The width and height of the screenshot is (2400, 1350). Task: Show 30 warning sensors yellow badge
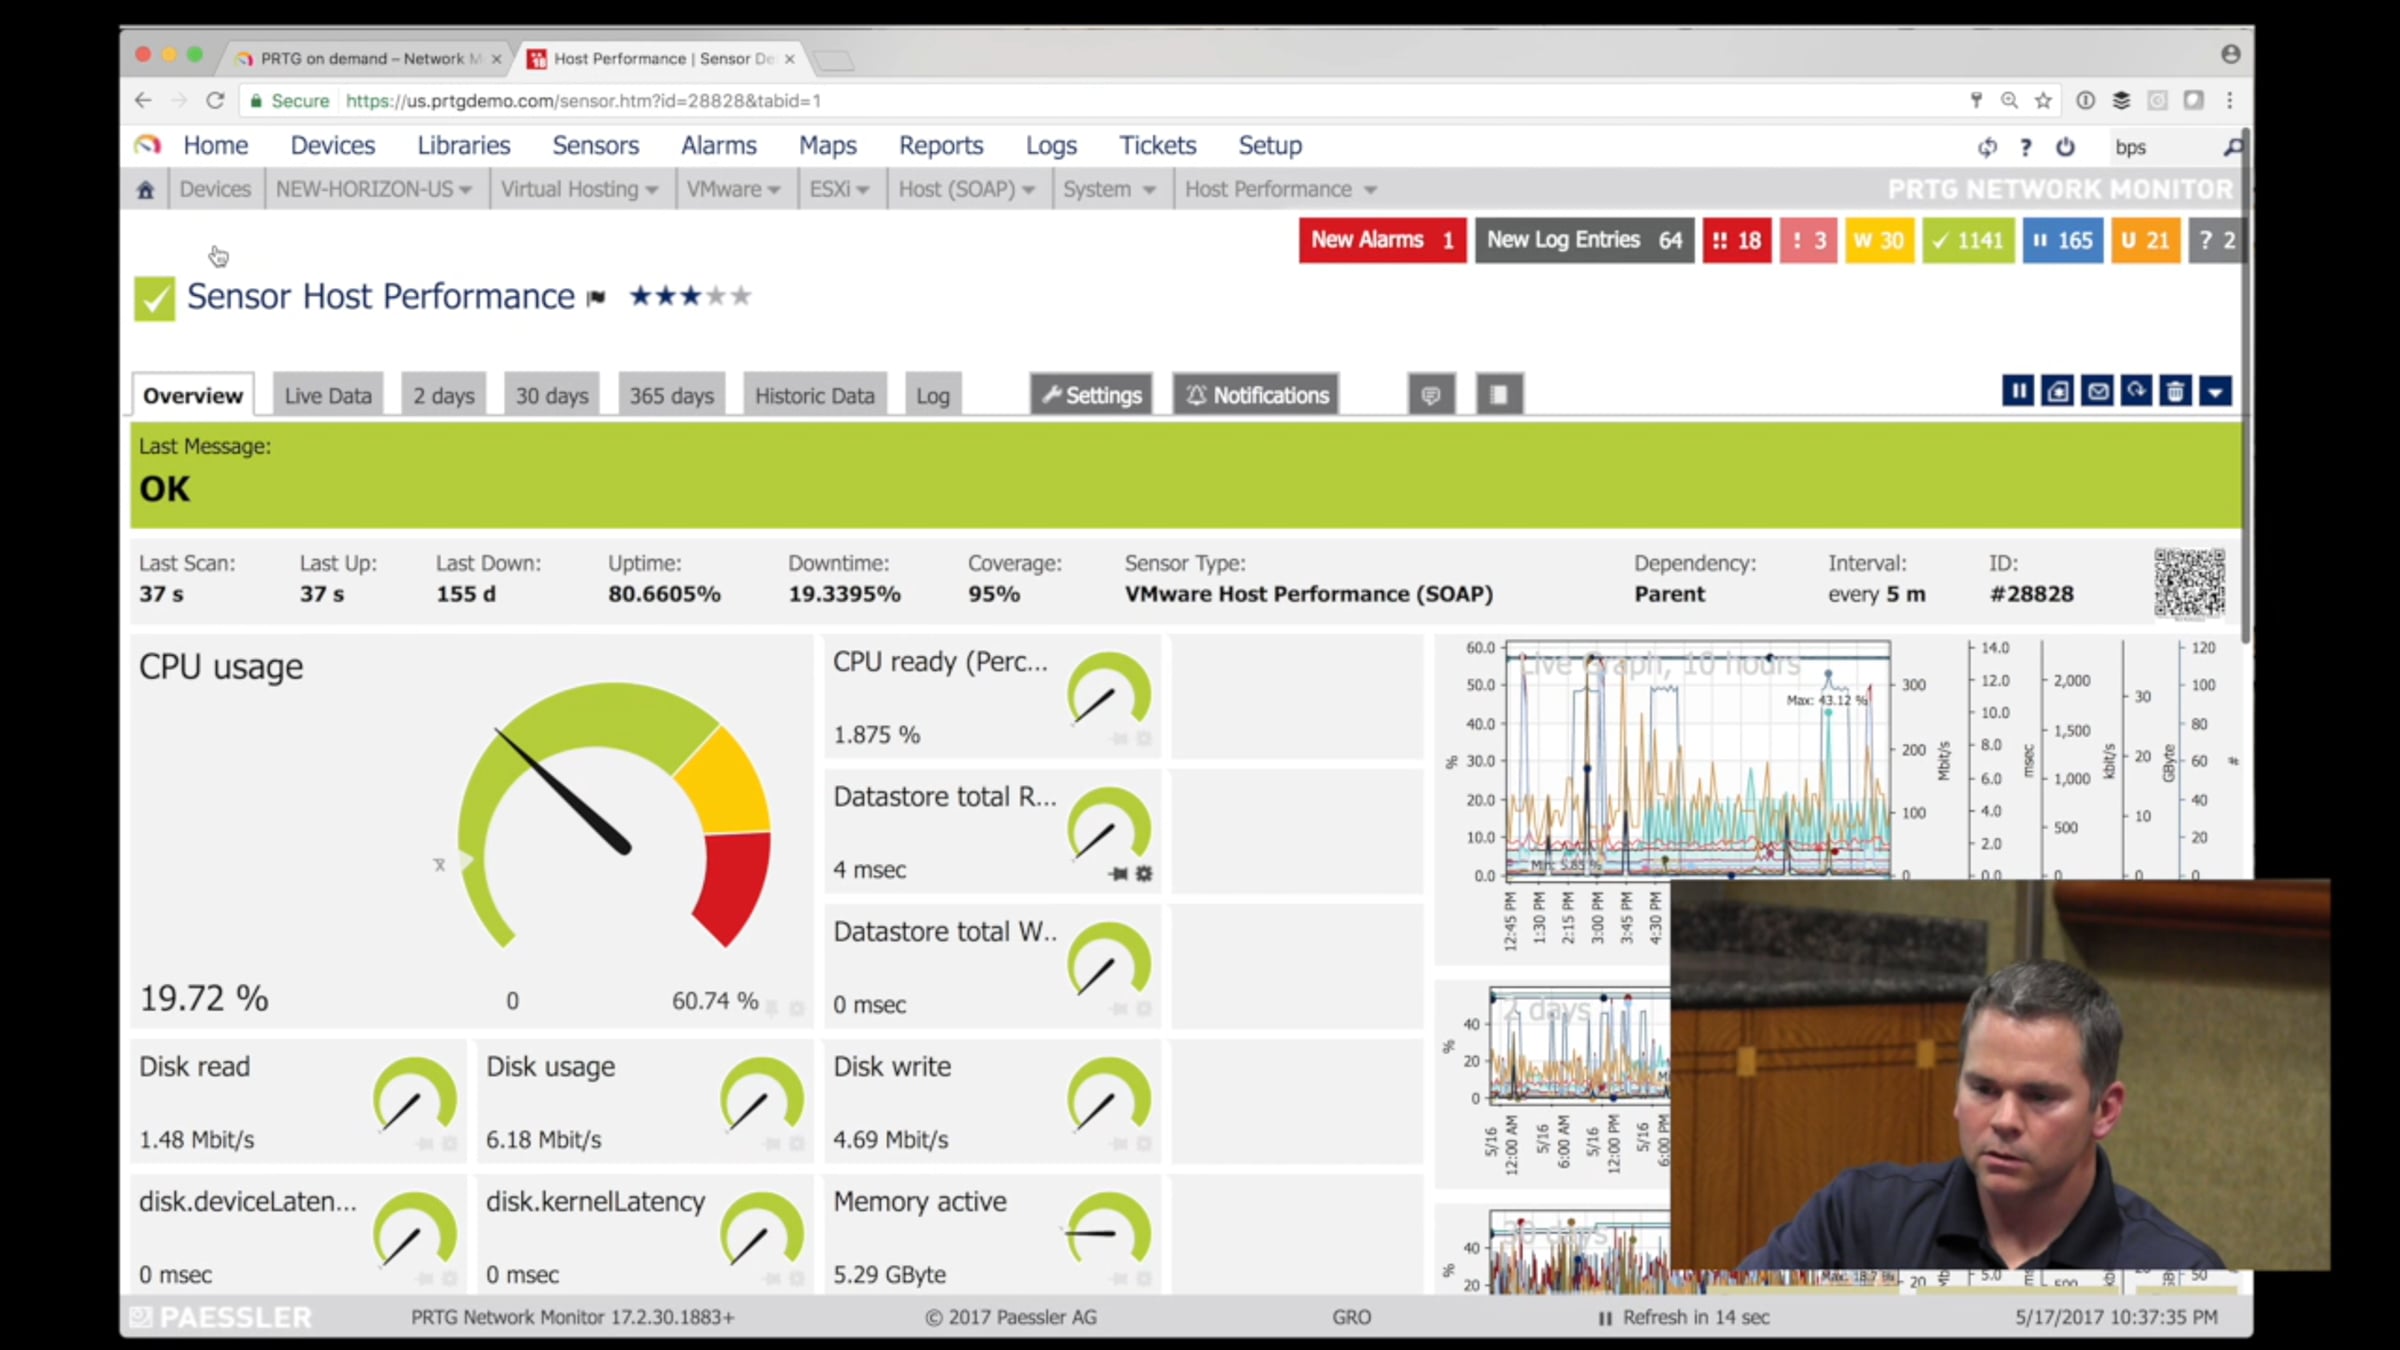[x=1878, y=240]
